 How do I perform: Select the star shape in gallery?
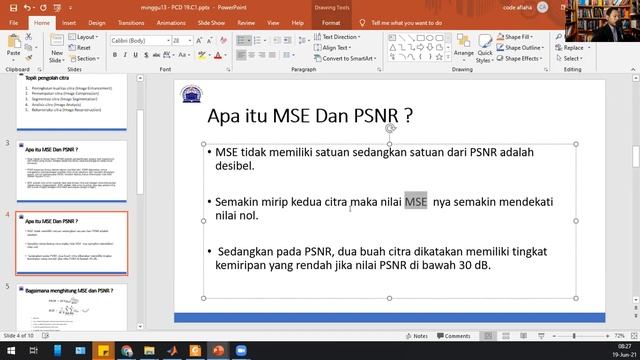tap(439, 57)
